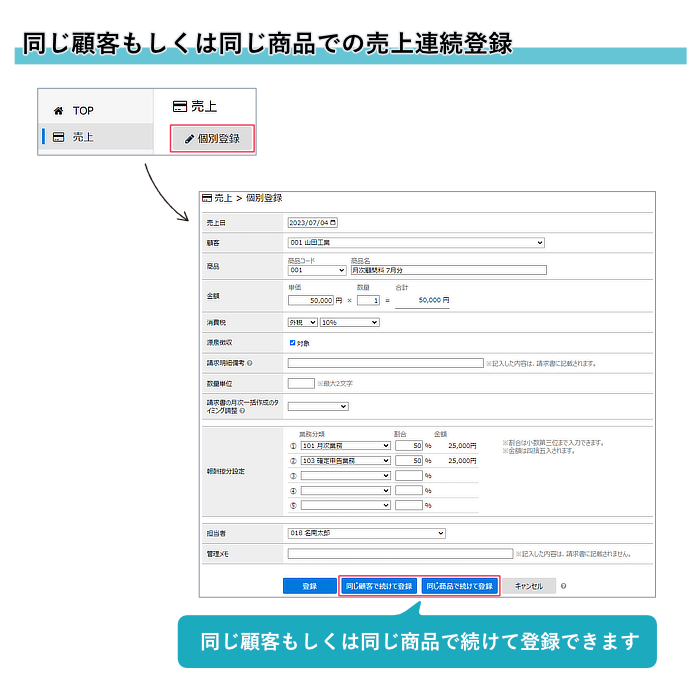Viewport: 700px width, 700px height.
Task: Click the blue 登録 button
Action: tap(309, 587)
